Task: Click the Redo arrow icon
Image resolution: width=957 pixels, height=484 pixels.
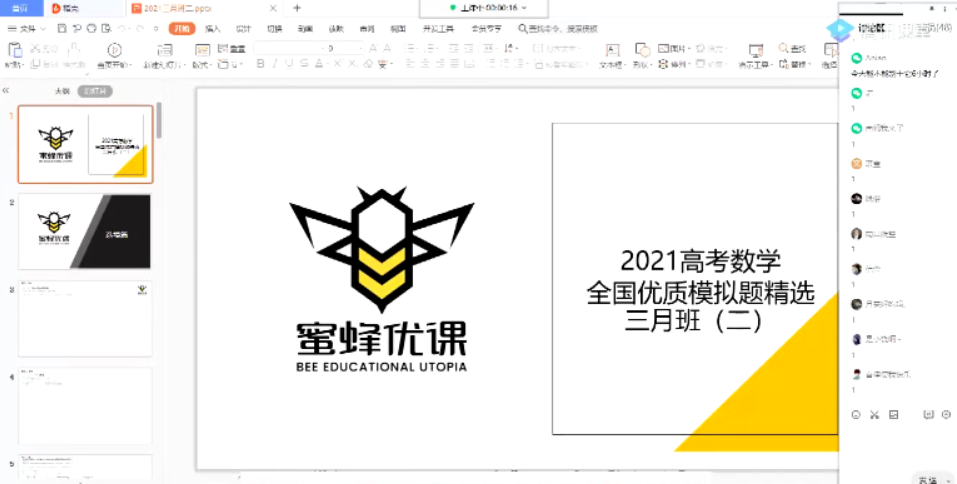Action: (x=140, y=29)
